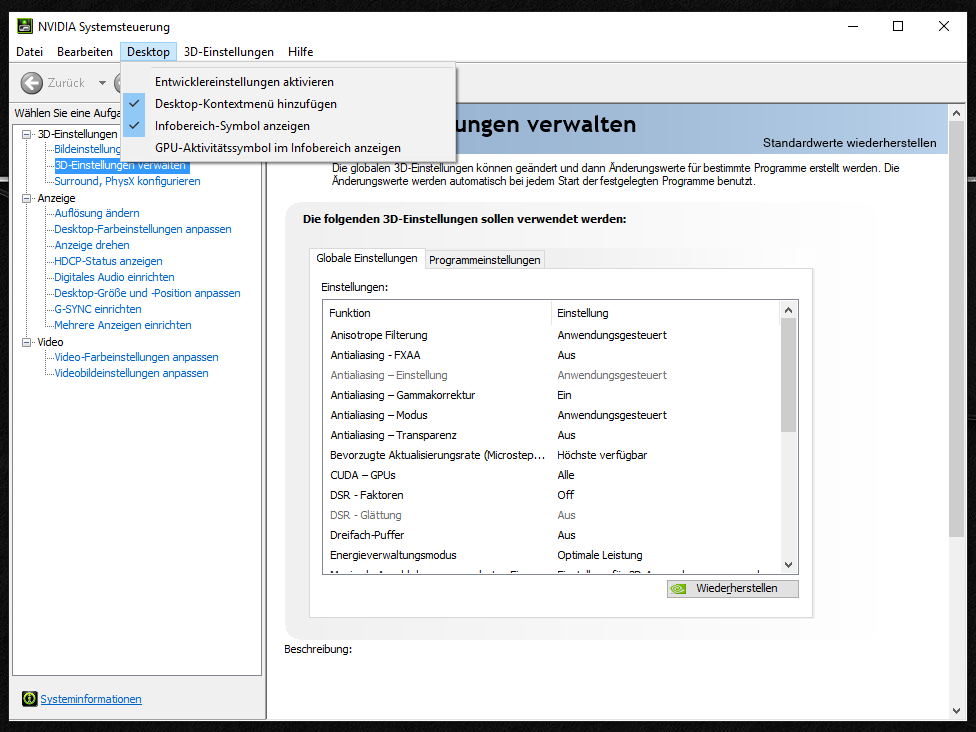
Task: Open HDCP-Status anzeigen
Action: pos(108,261)
